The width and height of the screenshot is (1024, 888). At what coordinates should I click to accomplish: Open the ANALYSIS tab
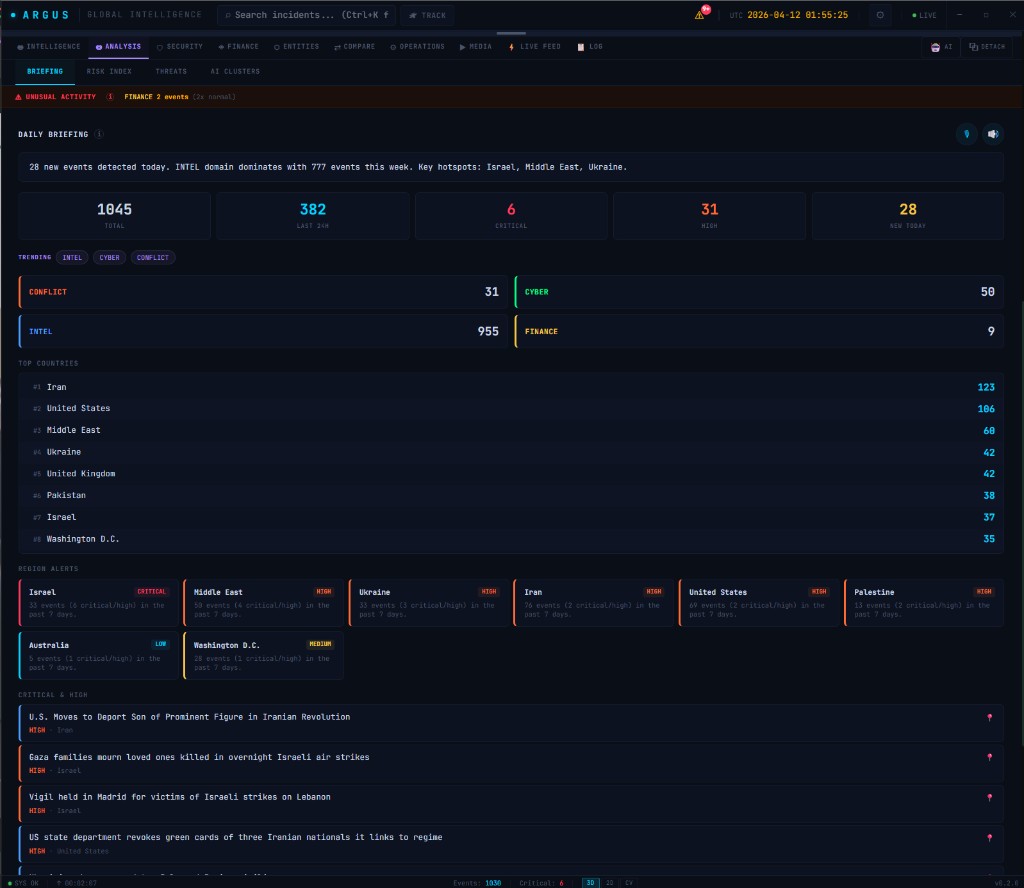118,47
